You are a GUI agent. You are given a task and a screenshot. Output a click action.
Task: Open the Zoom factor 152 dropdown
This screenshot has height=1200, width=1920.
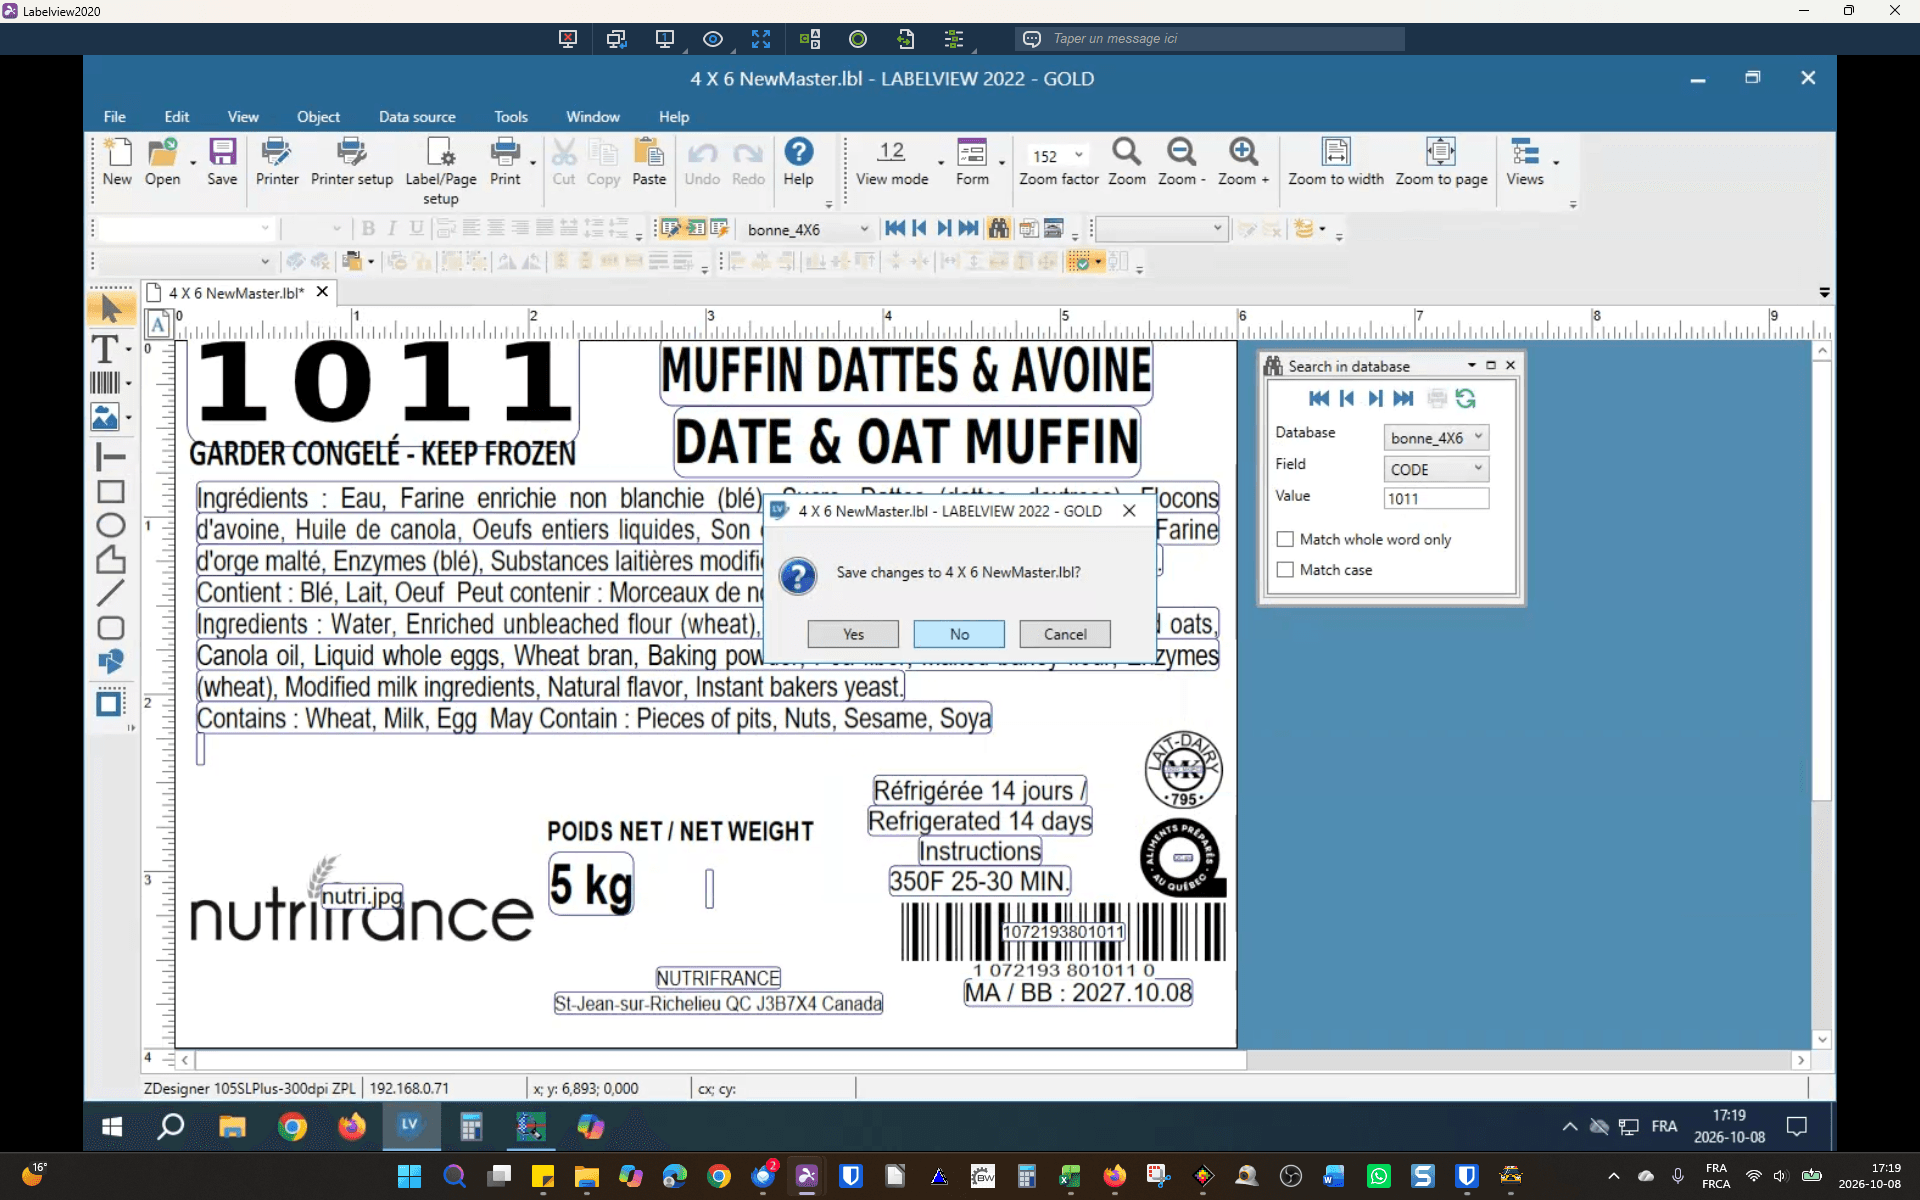coord(1079,155)
